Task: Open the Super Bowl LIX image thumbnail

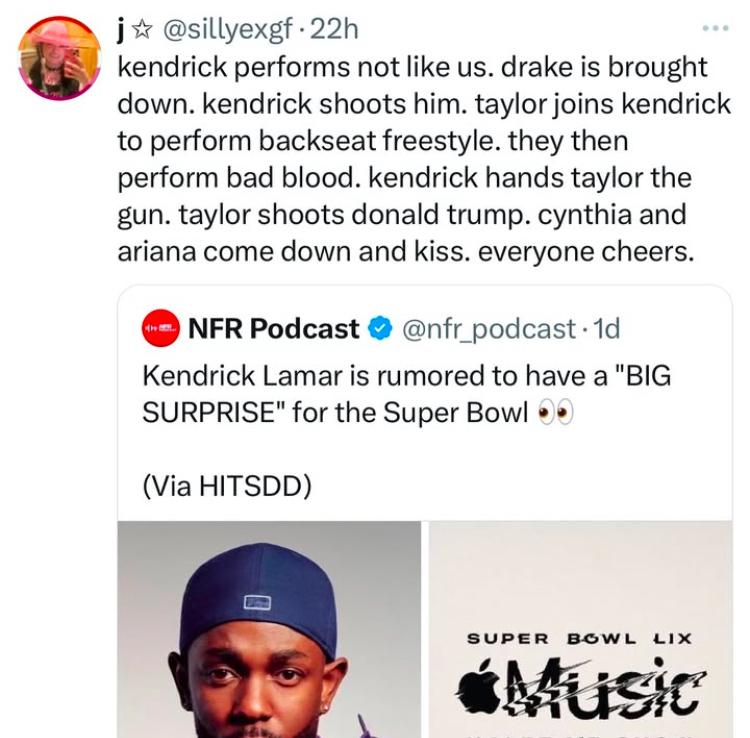Action: 581,629
